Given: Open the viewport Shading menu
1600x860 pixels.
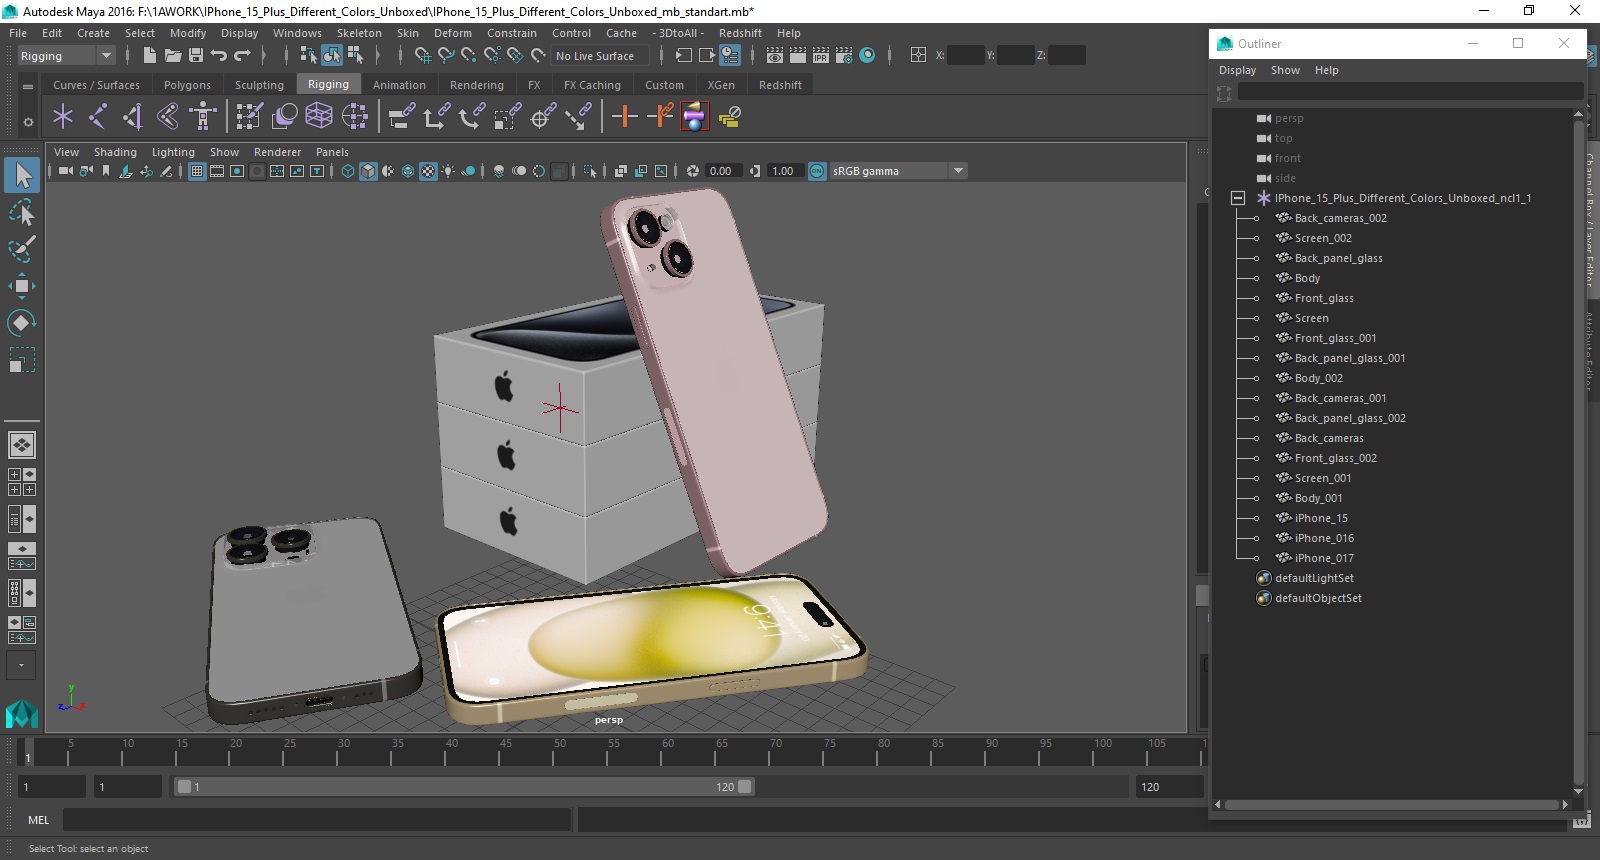Looking at the screenshot, I should coord(115,152).
